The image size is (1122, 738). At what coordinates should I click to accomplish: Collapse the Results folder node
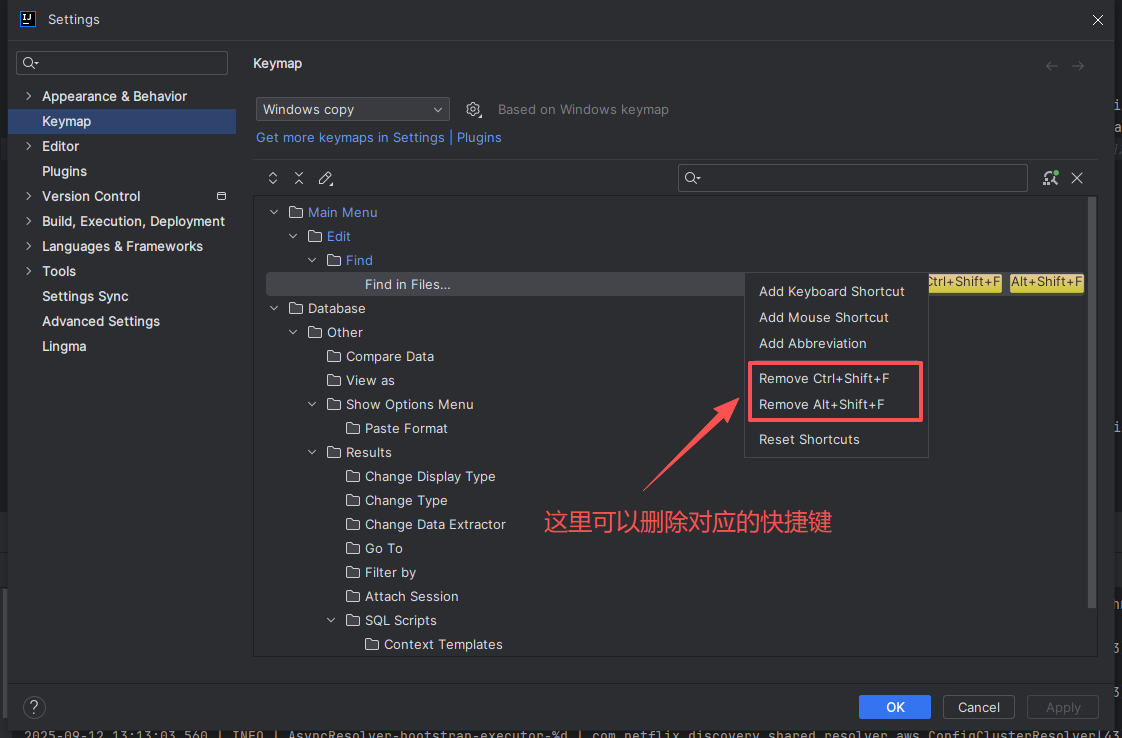tap(312, 452)
